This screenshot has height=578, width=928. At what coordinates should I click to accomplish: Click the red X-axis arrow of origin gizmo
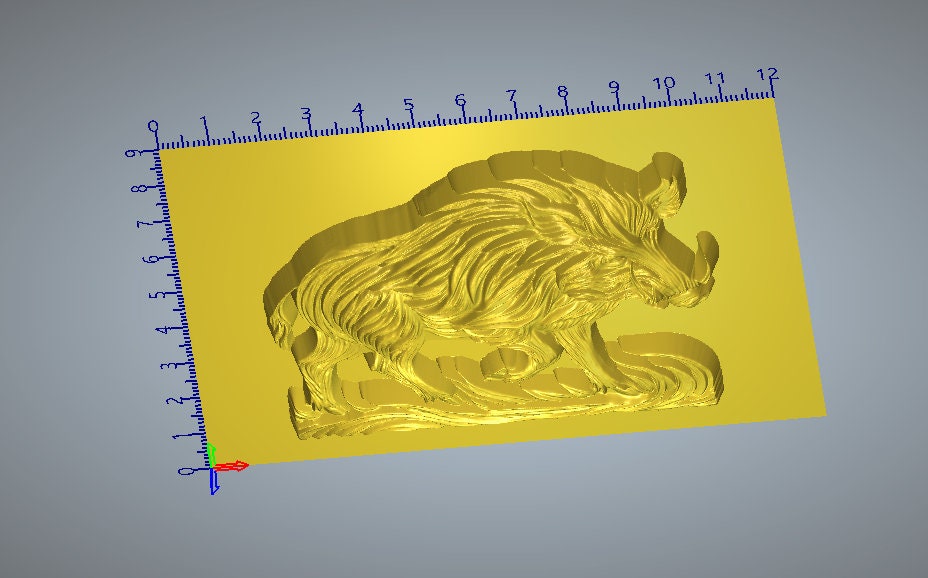point(237,465)
